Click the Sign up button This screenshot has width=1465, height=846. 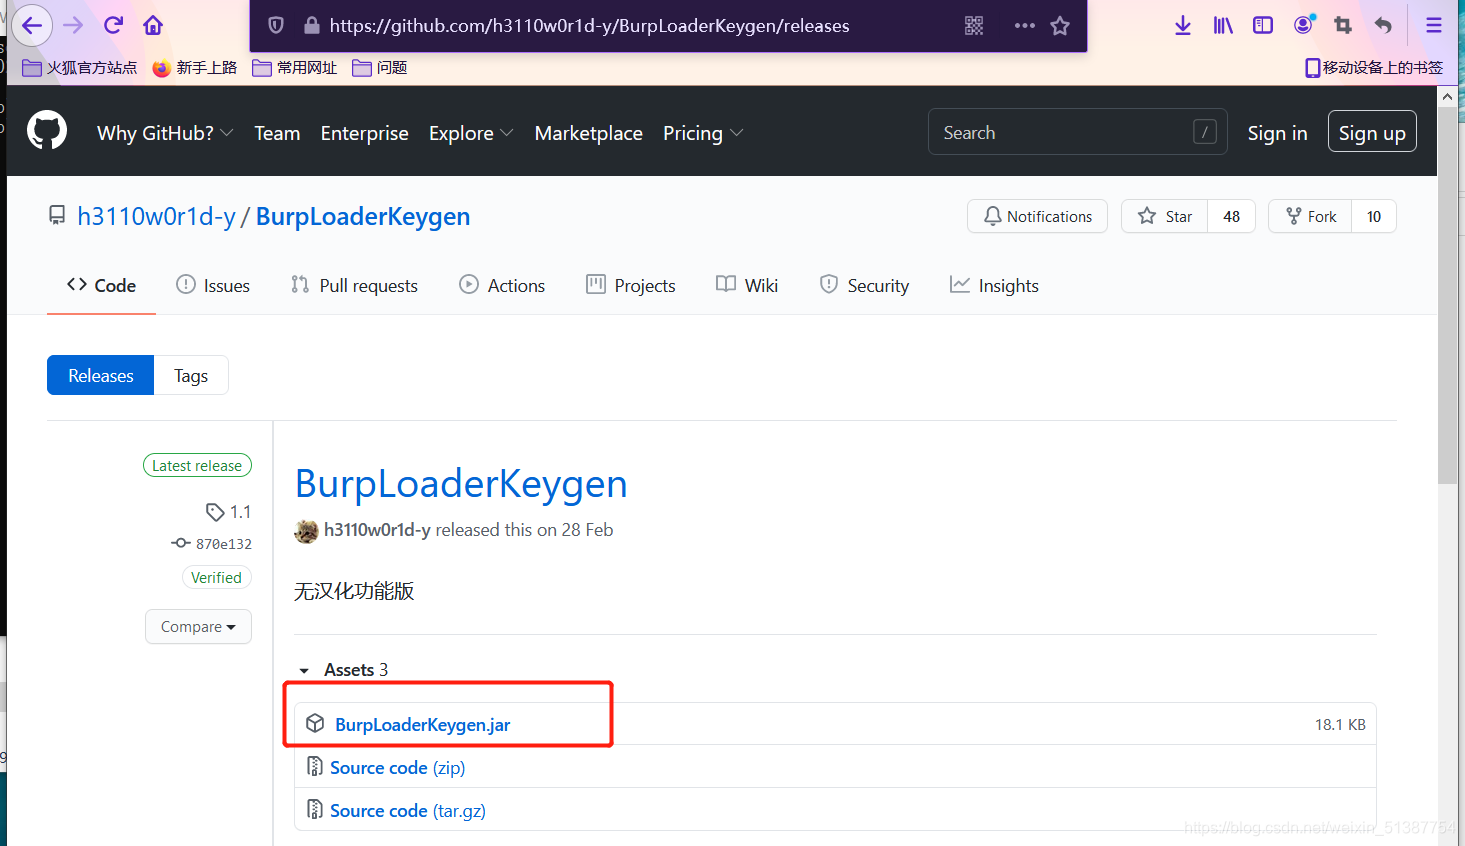tap(1372, 132)
